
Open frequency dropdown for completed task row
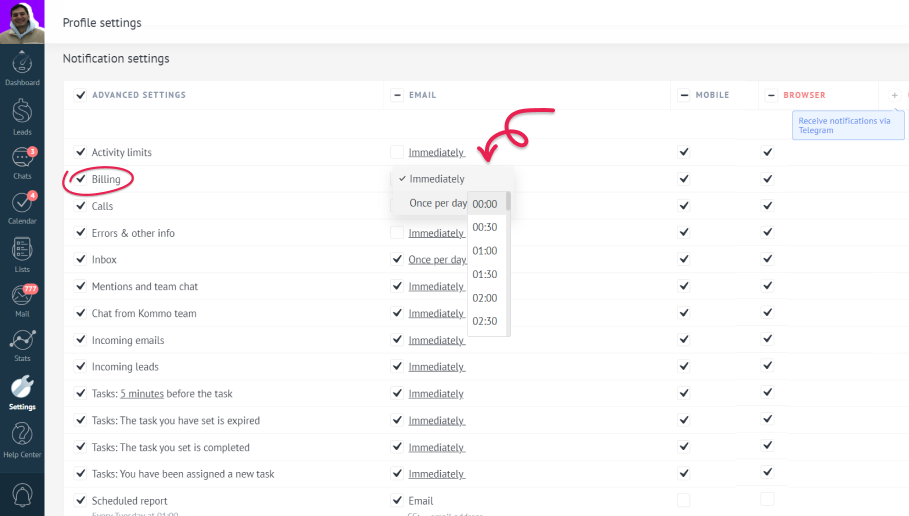tap(437, 447)
